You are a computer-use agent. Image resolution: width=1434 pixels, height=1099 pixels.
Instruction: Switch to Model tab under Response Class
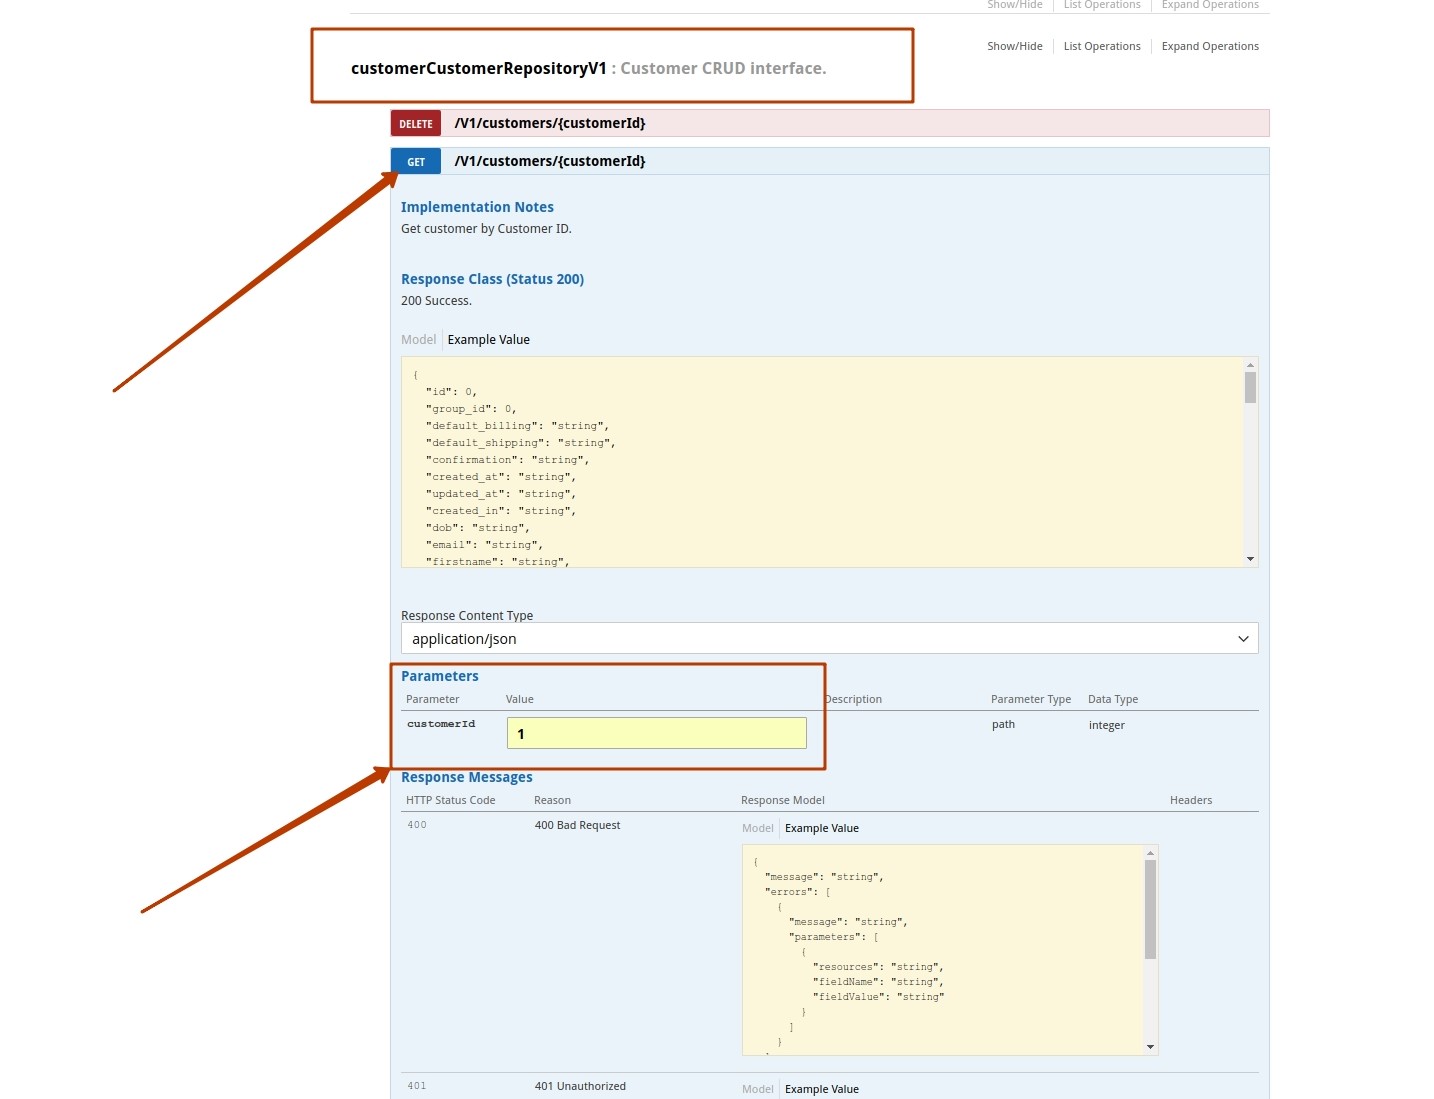pyautogui.click(x=418, y=340)
